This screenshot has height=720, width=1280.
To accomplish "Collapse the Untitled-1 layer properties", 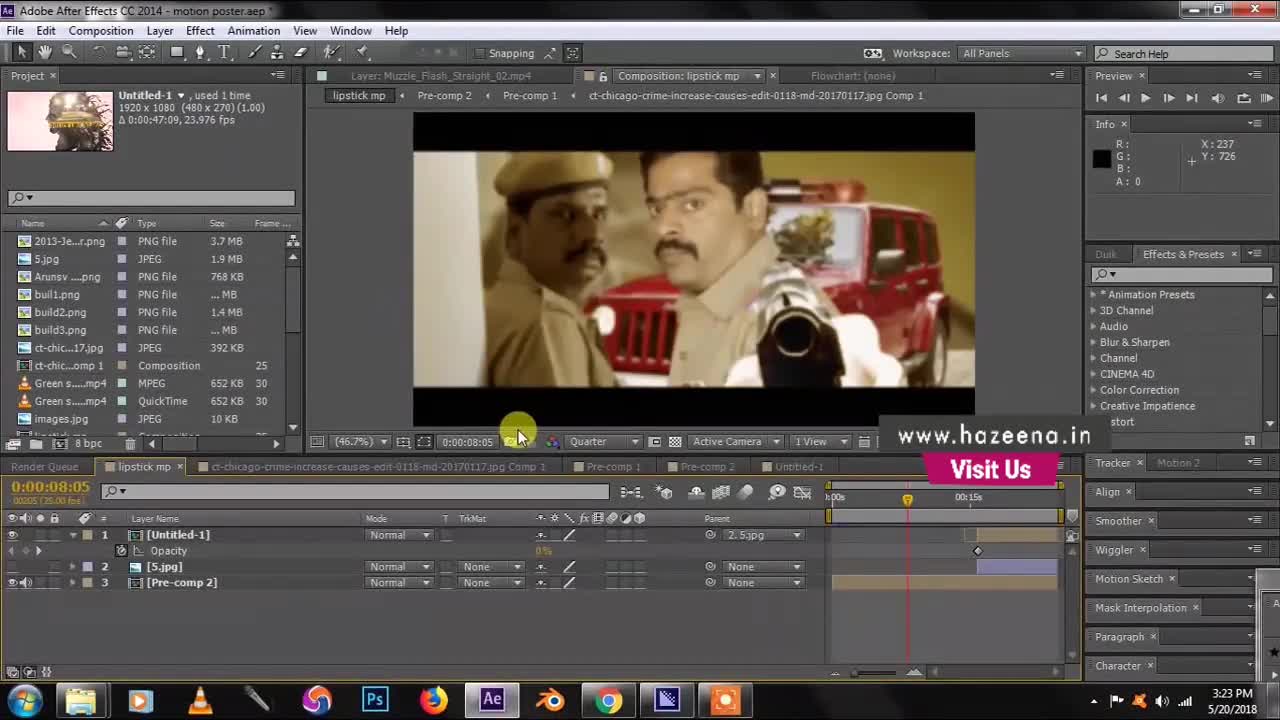I will tap(72, 535).
